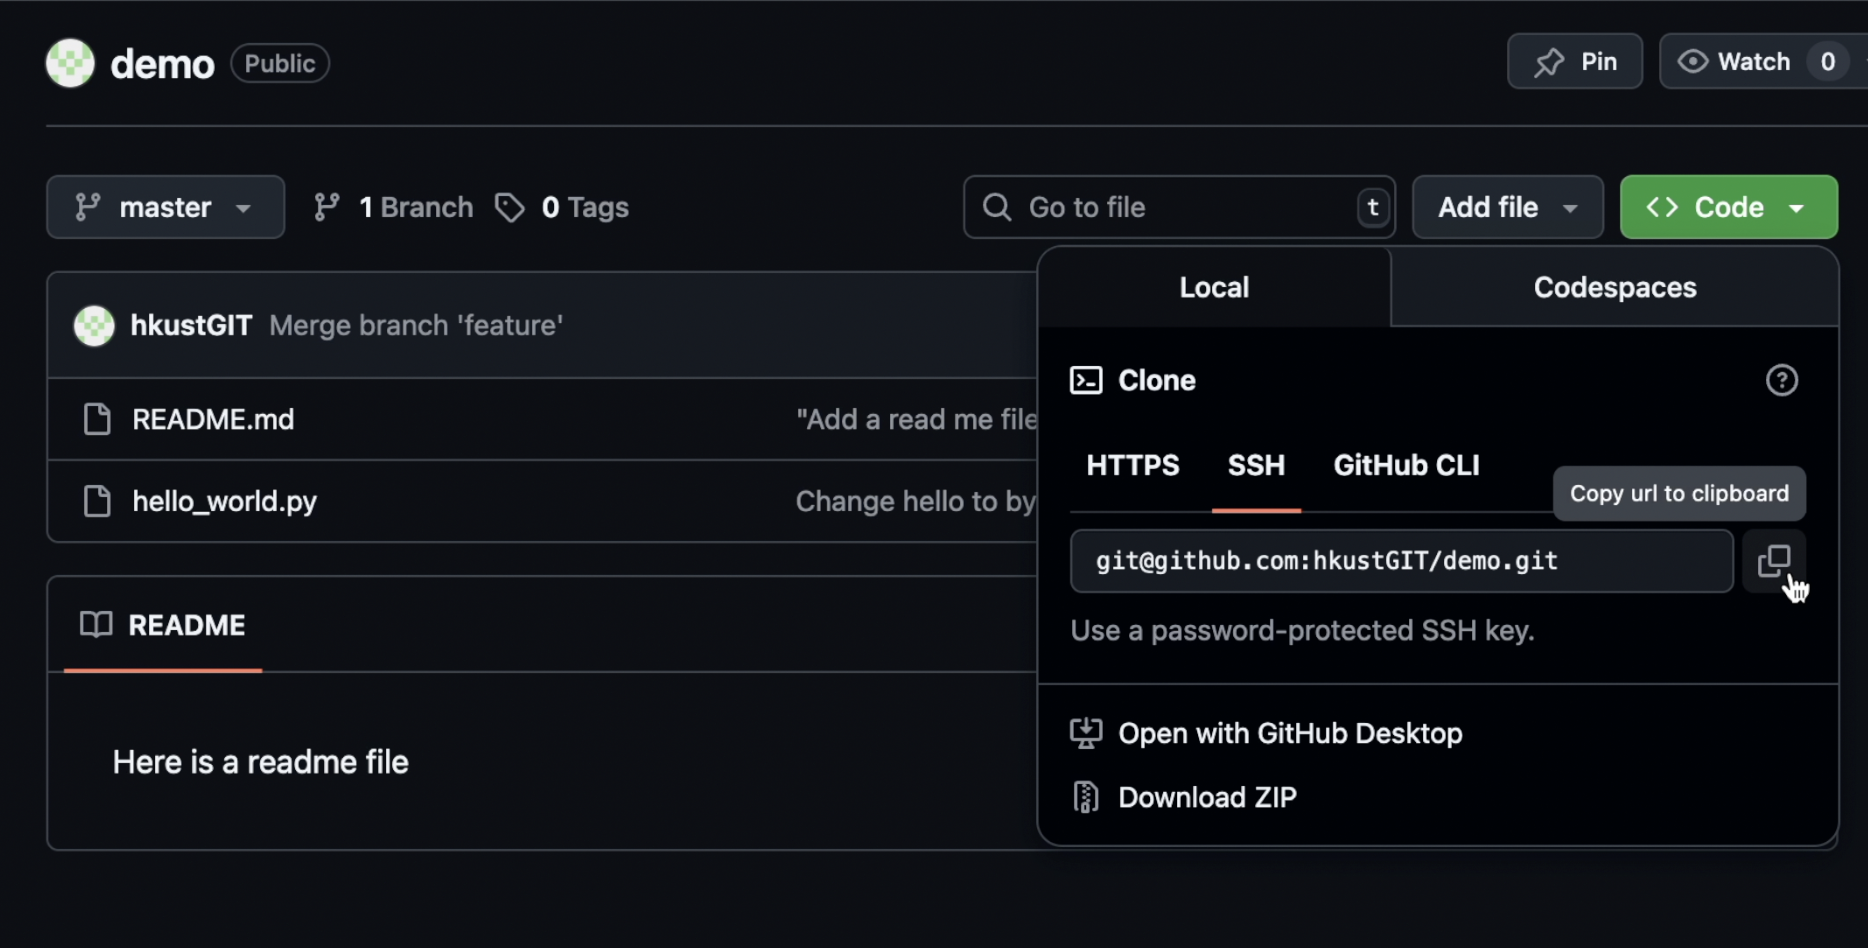
Task: Click the question mark help icon beside Clone
Action: (x=1782, y=380)
